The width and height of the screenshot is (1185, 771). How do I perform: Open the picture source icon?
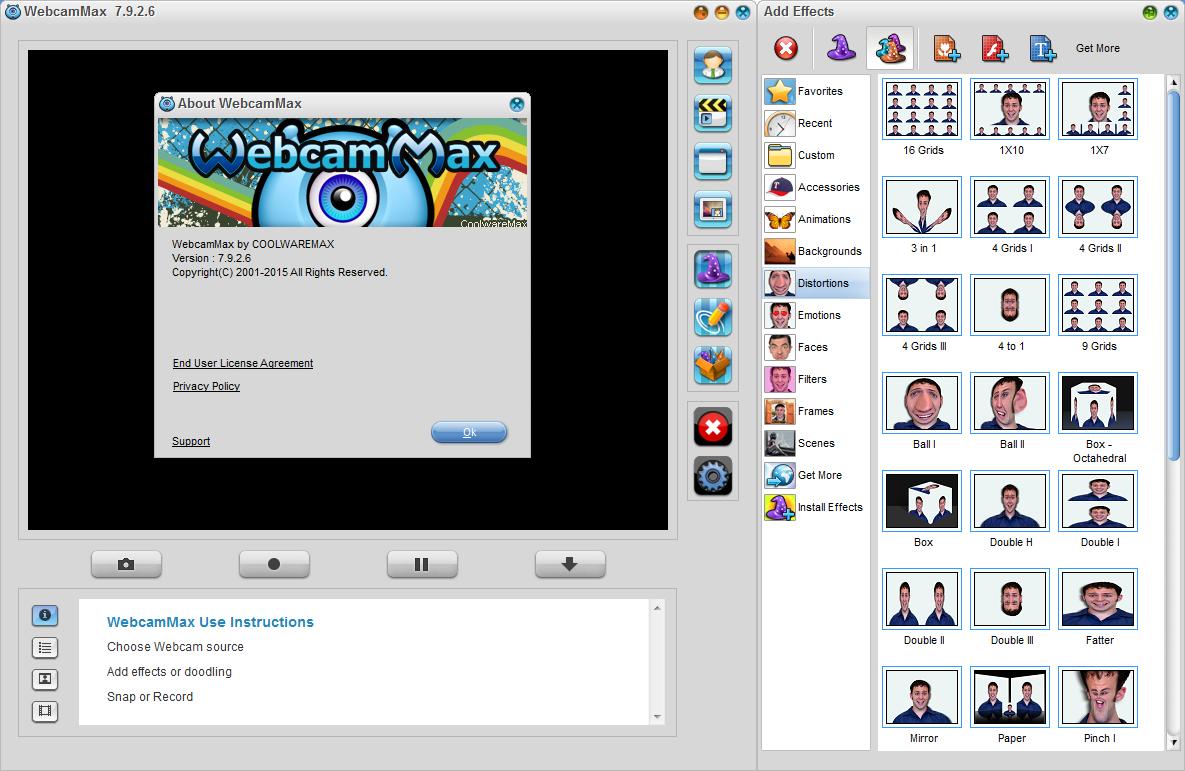713,209
